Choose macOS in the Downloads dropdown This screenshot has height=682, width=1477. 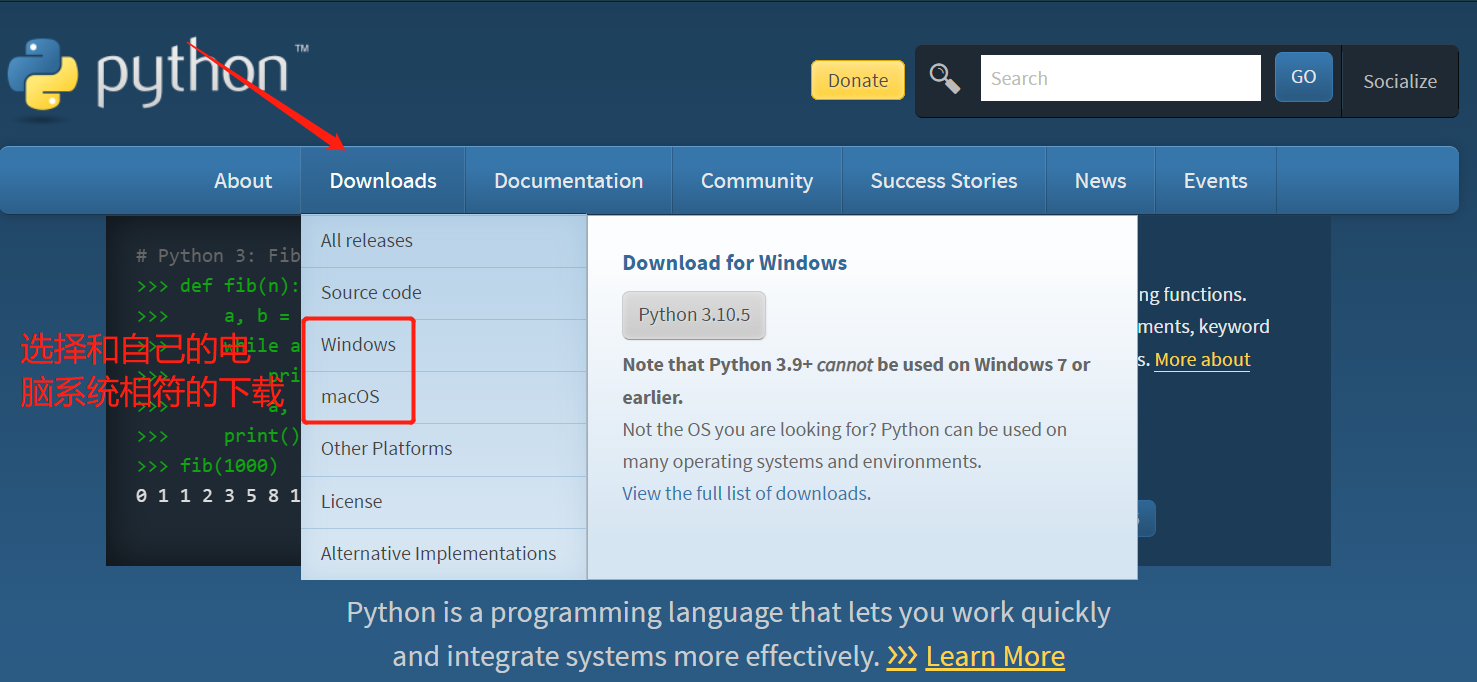(444, 397)
